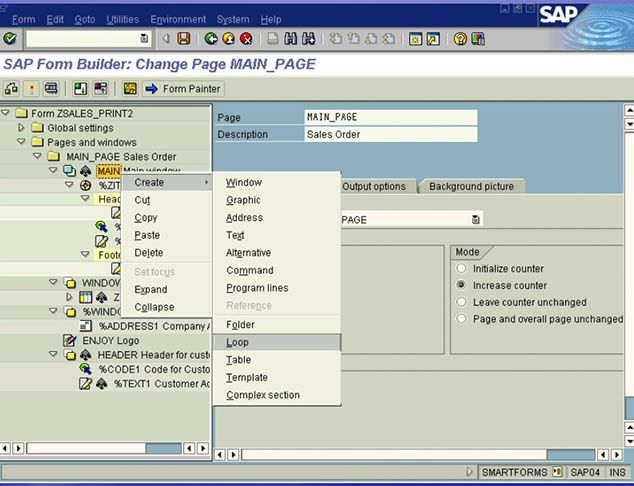Click the Description field Sales Order
The width and height of the screenshot is (634, 486).
[x=391, y=134]
